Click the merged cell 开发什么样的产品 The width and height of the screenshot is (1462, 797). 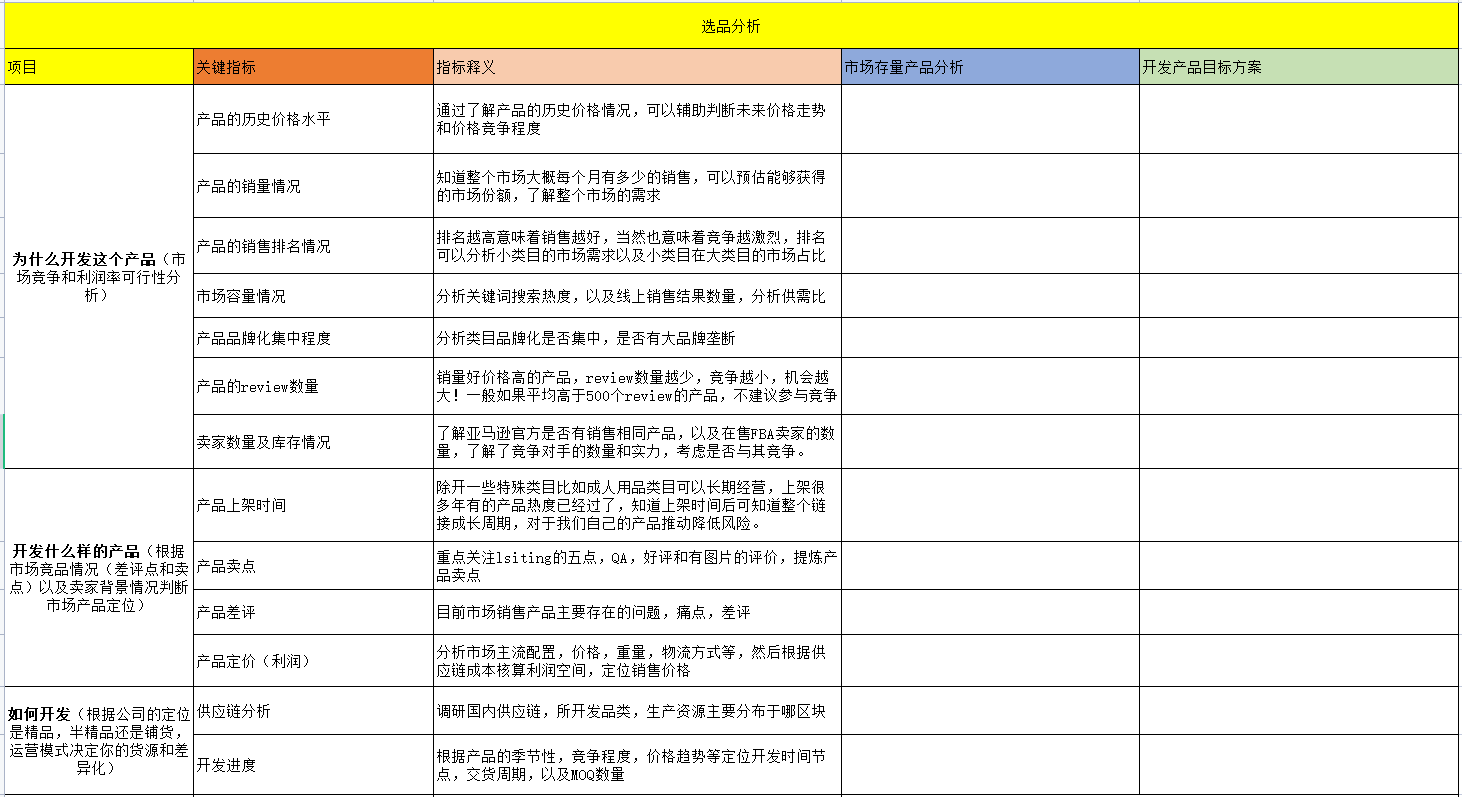[x=99, y=578]
